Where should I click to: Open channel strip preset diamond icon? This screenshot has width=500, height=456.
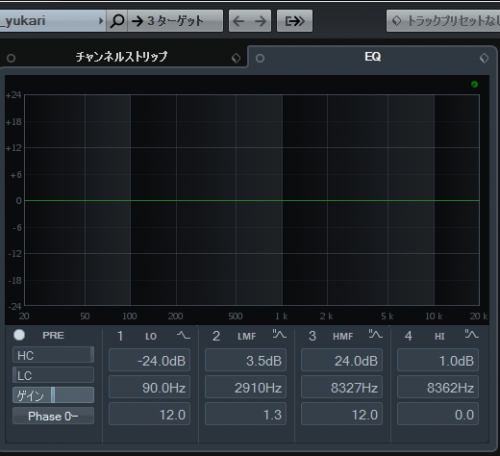(x=236, y=58)
